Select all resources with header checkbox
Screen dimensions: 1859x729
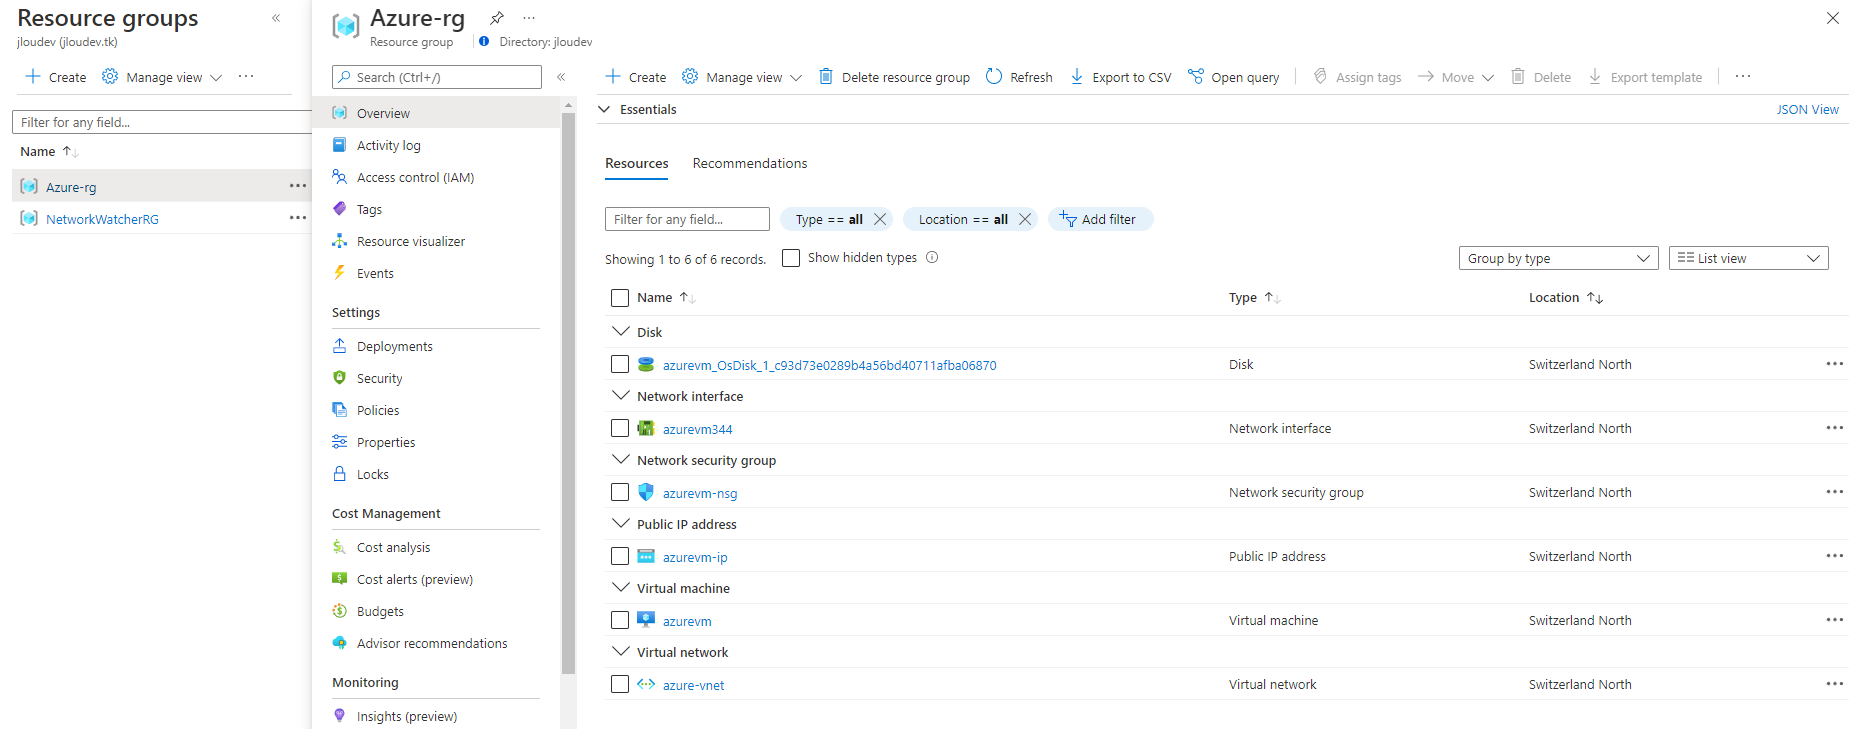coord(620,298)
